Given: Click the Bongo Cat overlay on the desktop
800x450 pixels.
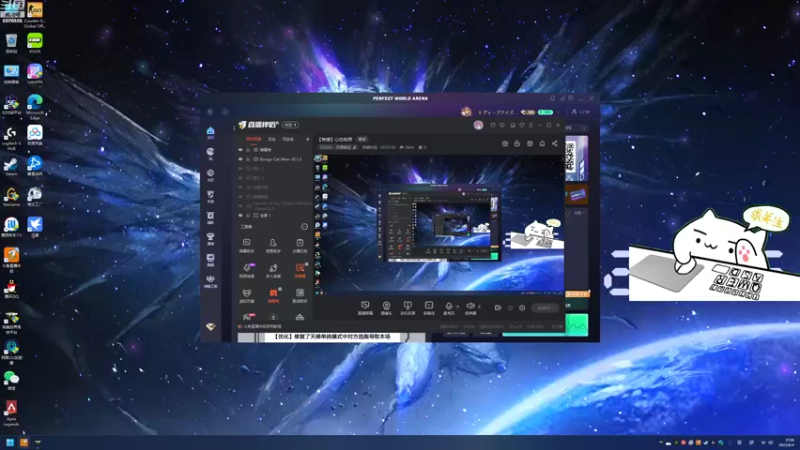Looking at the screenshot, I should click(x=714, y=254).
